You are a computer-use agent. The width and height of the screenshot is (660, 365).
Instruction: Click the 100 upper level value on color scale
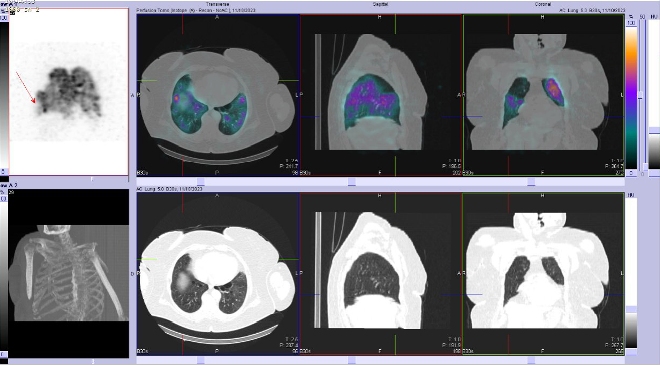pyautogui.click(x=631, y=23)
